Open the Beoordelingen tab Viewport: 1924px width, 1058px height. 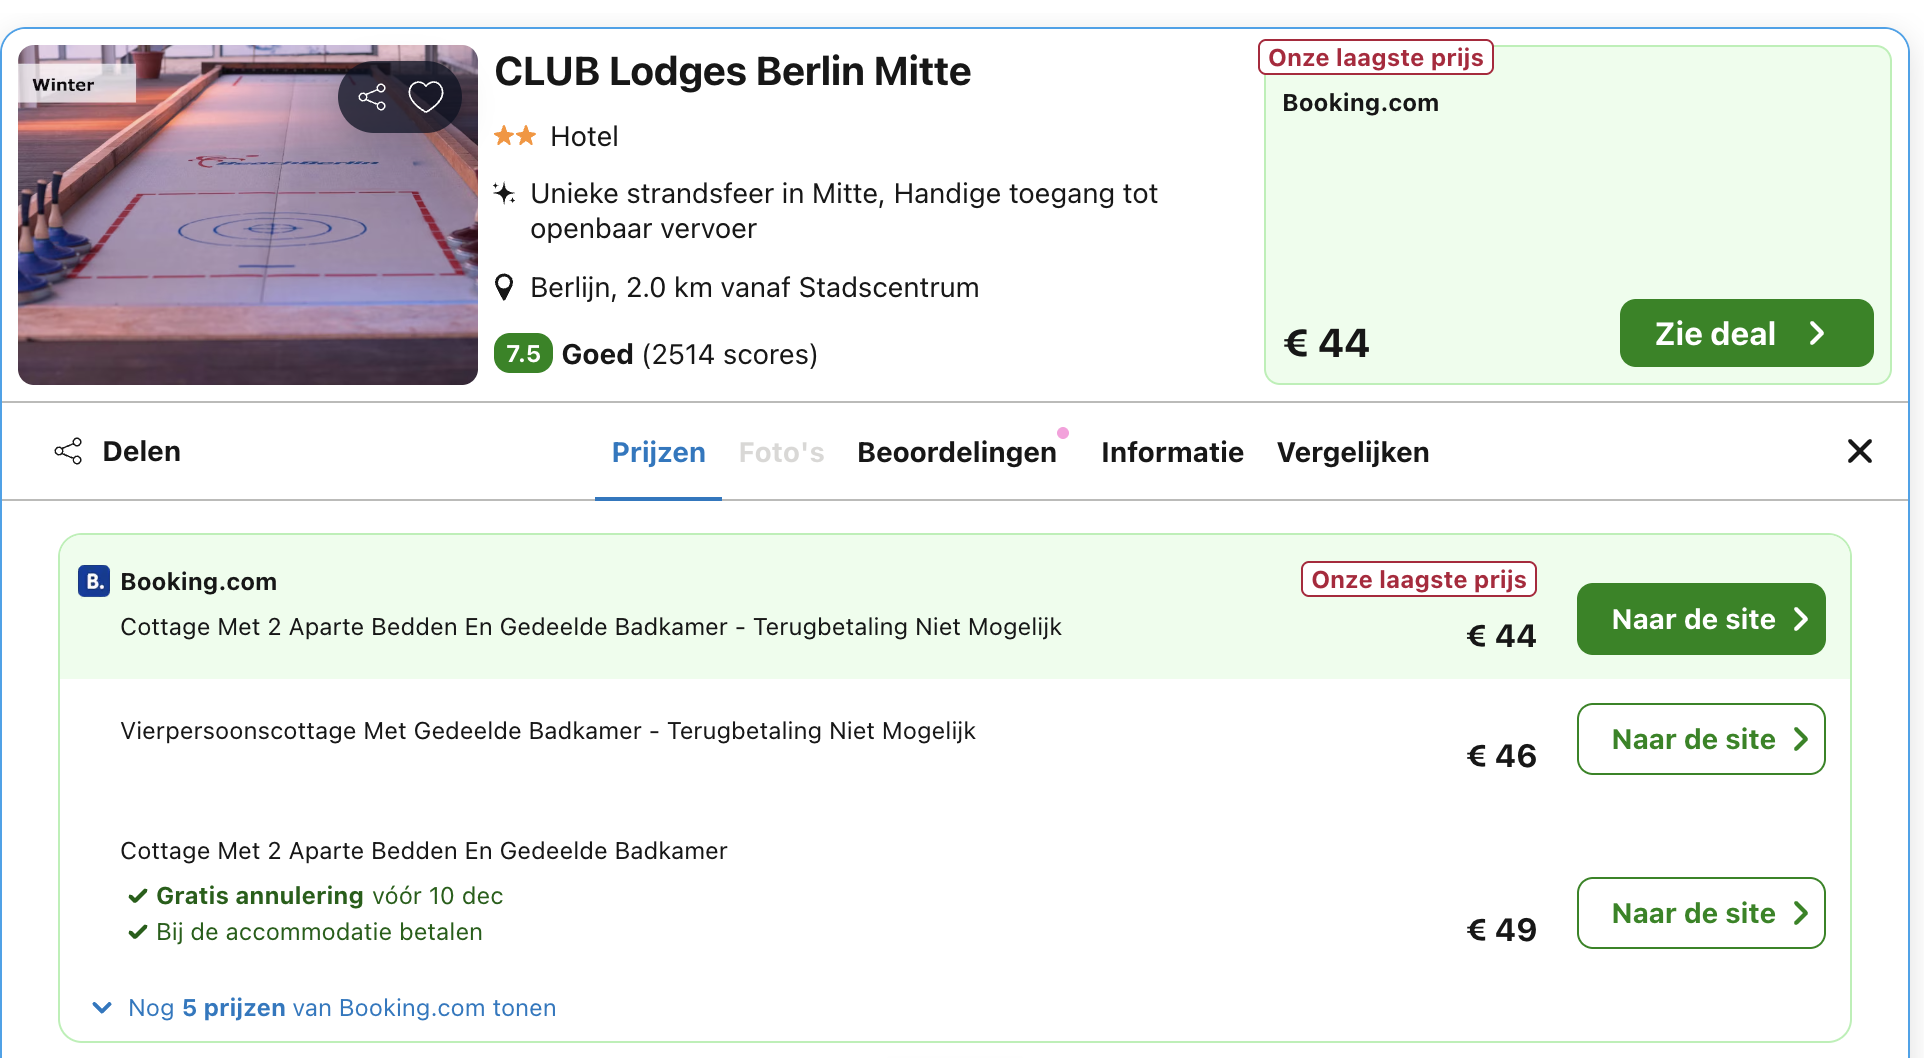(957, 451)
